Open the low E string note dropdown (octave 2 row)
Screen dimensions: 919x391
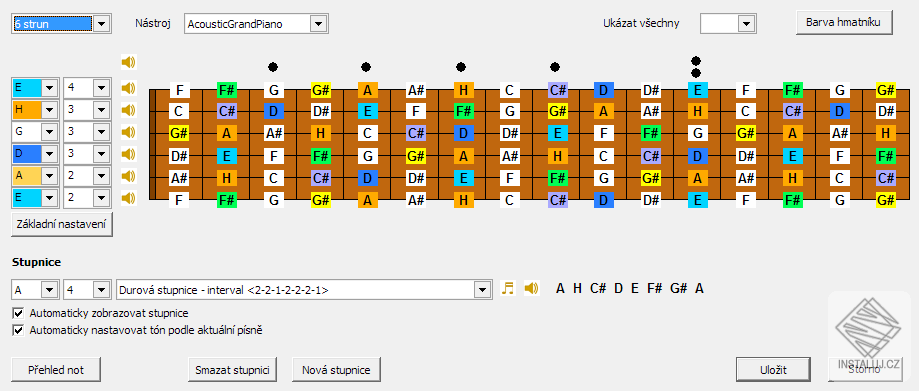pyautogui.click(x=50, y=198)
